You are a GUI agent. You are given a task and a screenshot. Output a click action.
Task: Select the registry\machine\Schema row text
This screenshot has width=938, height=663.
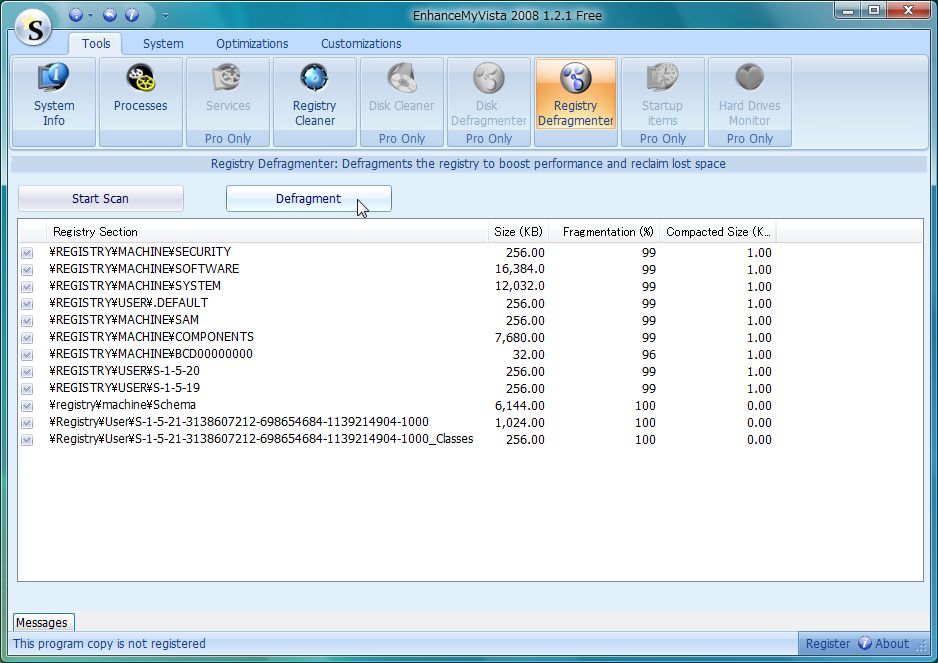point(123,405)
